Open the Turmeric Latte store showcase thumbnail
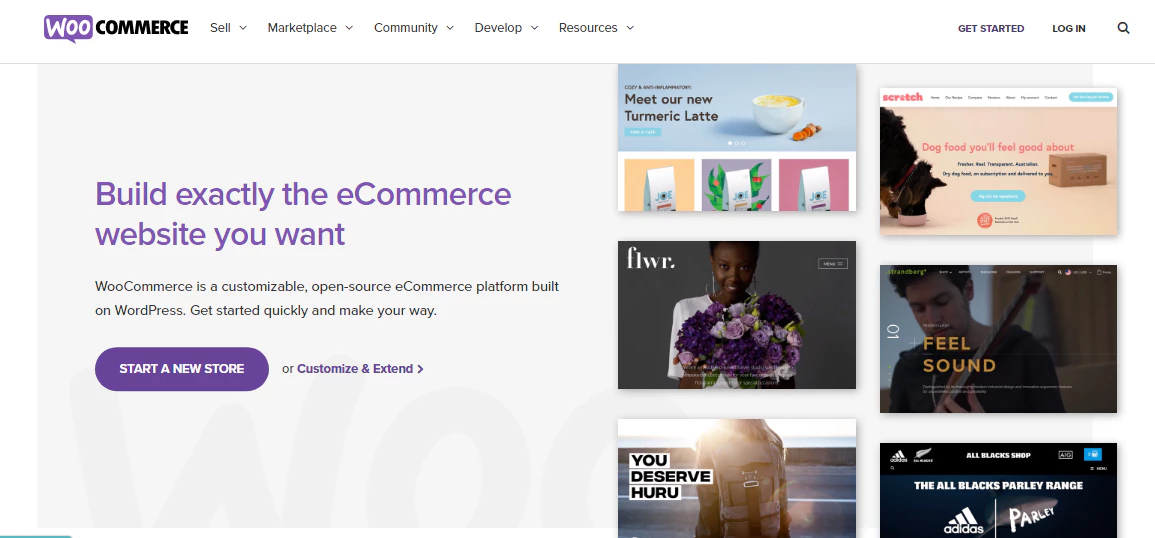The image size is (1155, 538). click(737, 138)
